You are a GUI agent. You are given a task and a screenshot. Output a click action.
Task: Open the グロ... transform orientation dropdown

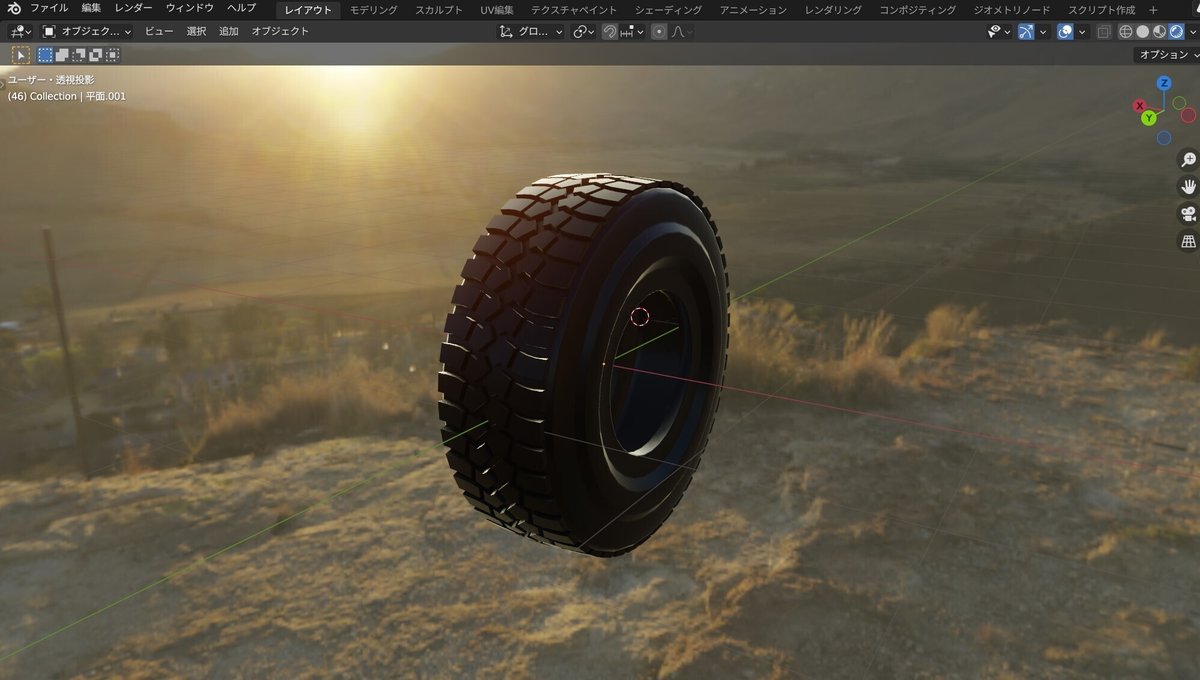530,31
